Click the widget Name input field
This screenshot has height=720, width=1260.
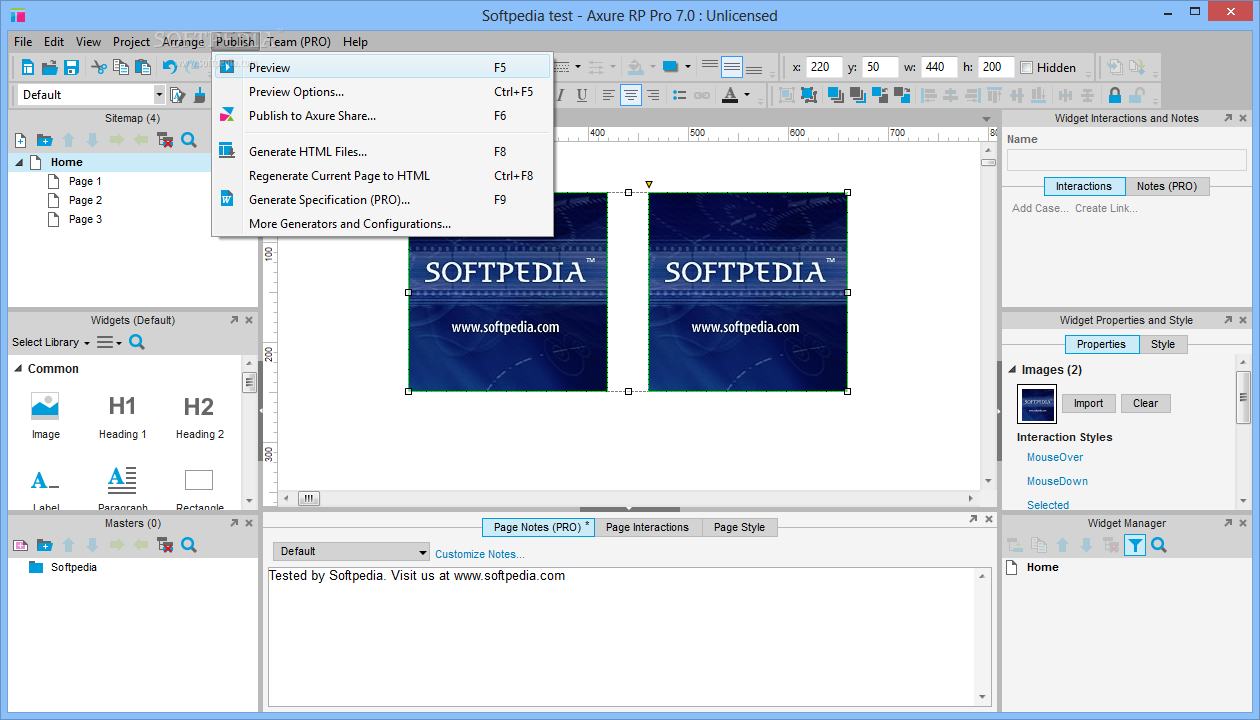pos(1126,160)
